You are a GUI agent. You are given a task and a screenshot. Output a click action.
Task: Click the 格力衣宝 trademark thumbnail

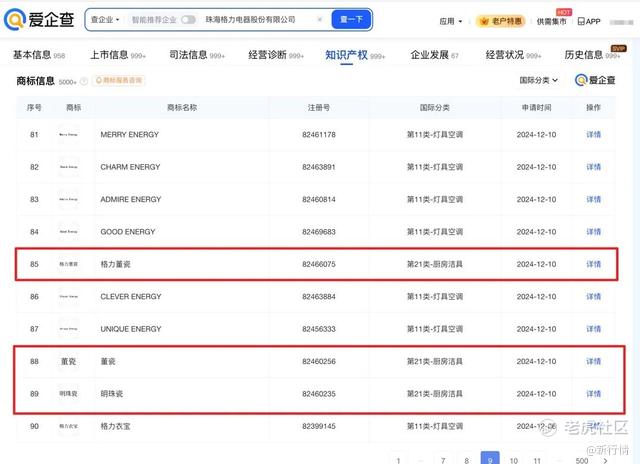tap(68, 426)
